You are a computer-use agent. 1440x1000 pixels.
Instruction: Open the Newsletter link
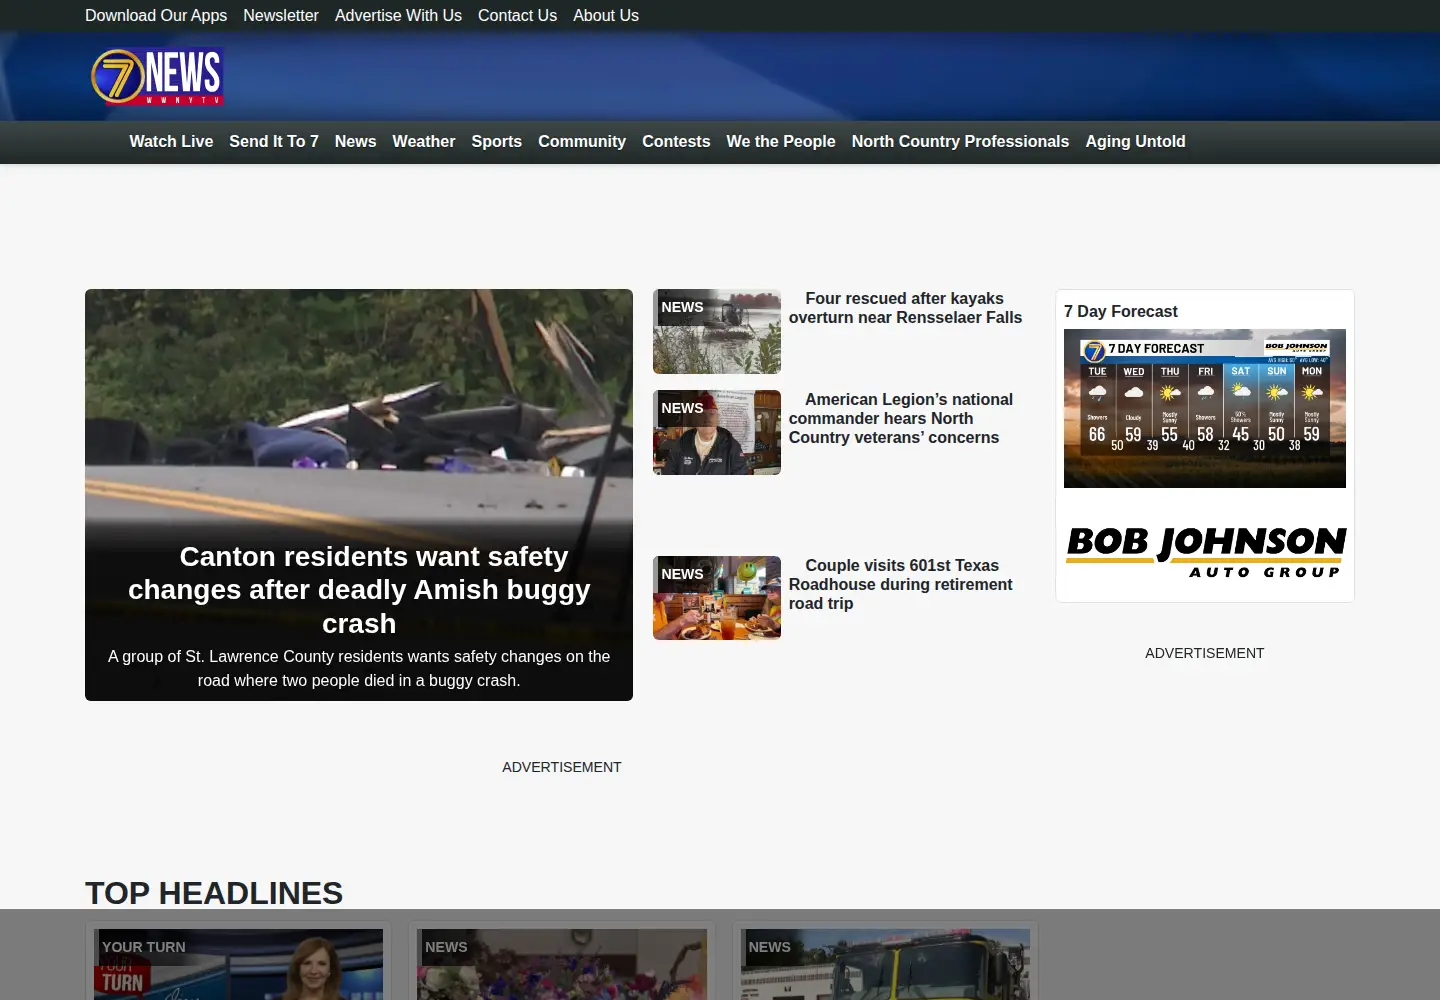(281, 15)
